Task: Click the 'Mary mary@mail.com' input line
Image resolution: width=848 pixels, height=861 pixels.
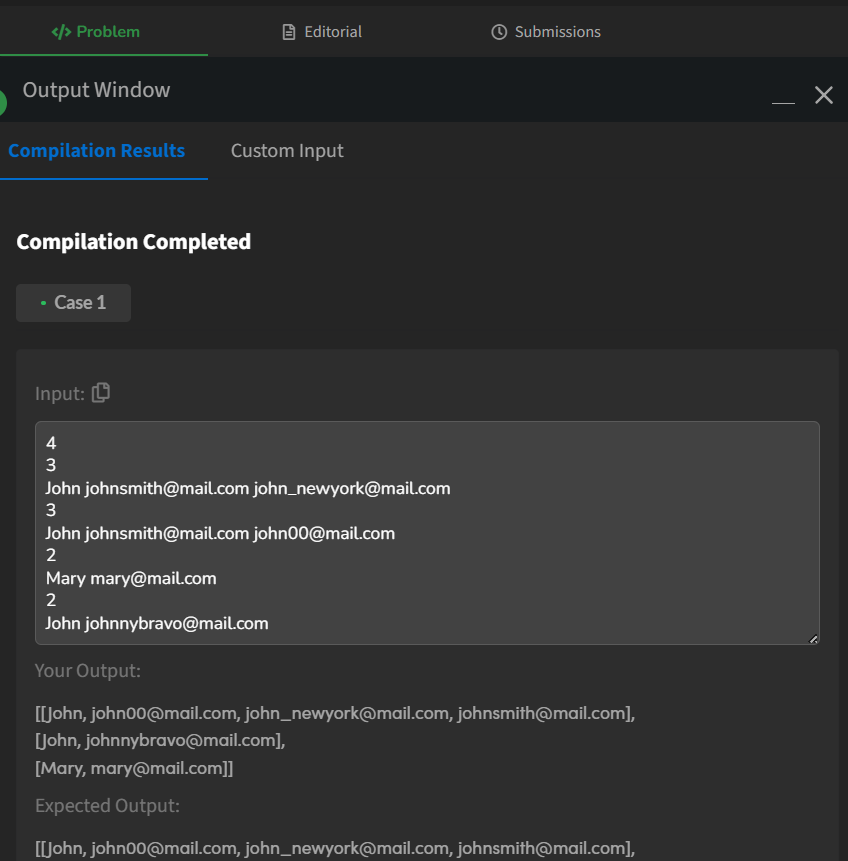Action: click(131, 578)
